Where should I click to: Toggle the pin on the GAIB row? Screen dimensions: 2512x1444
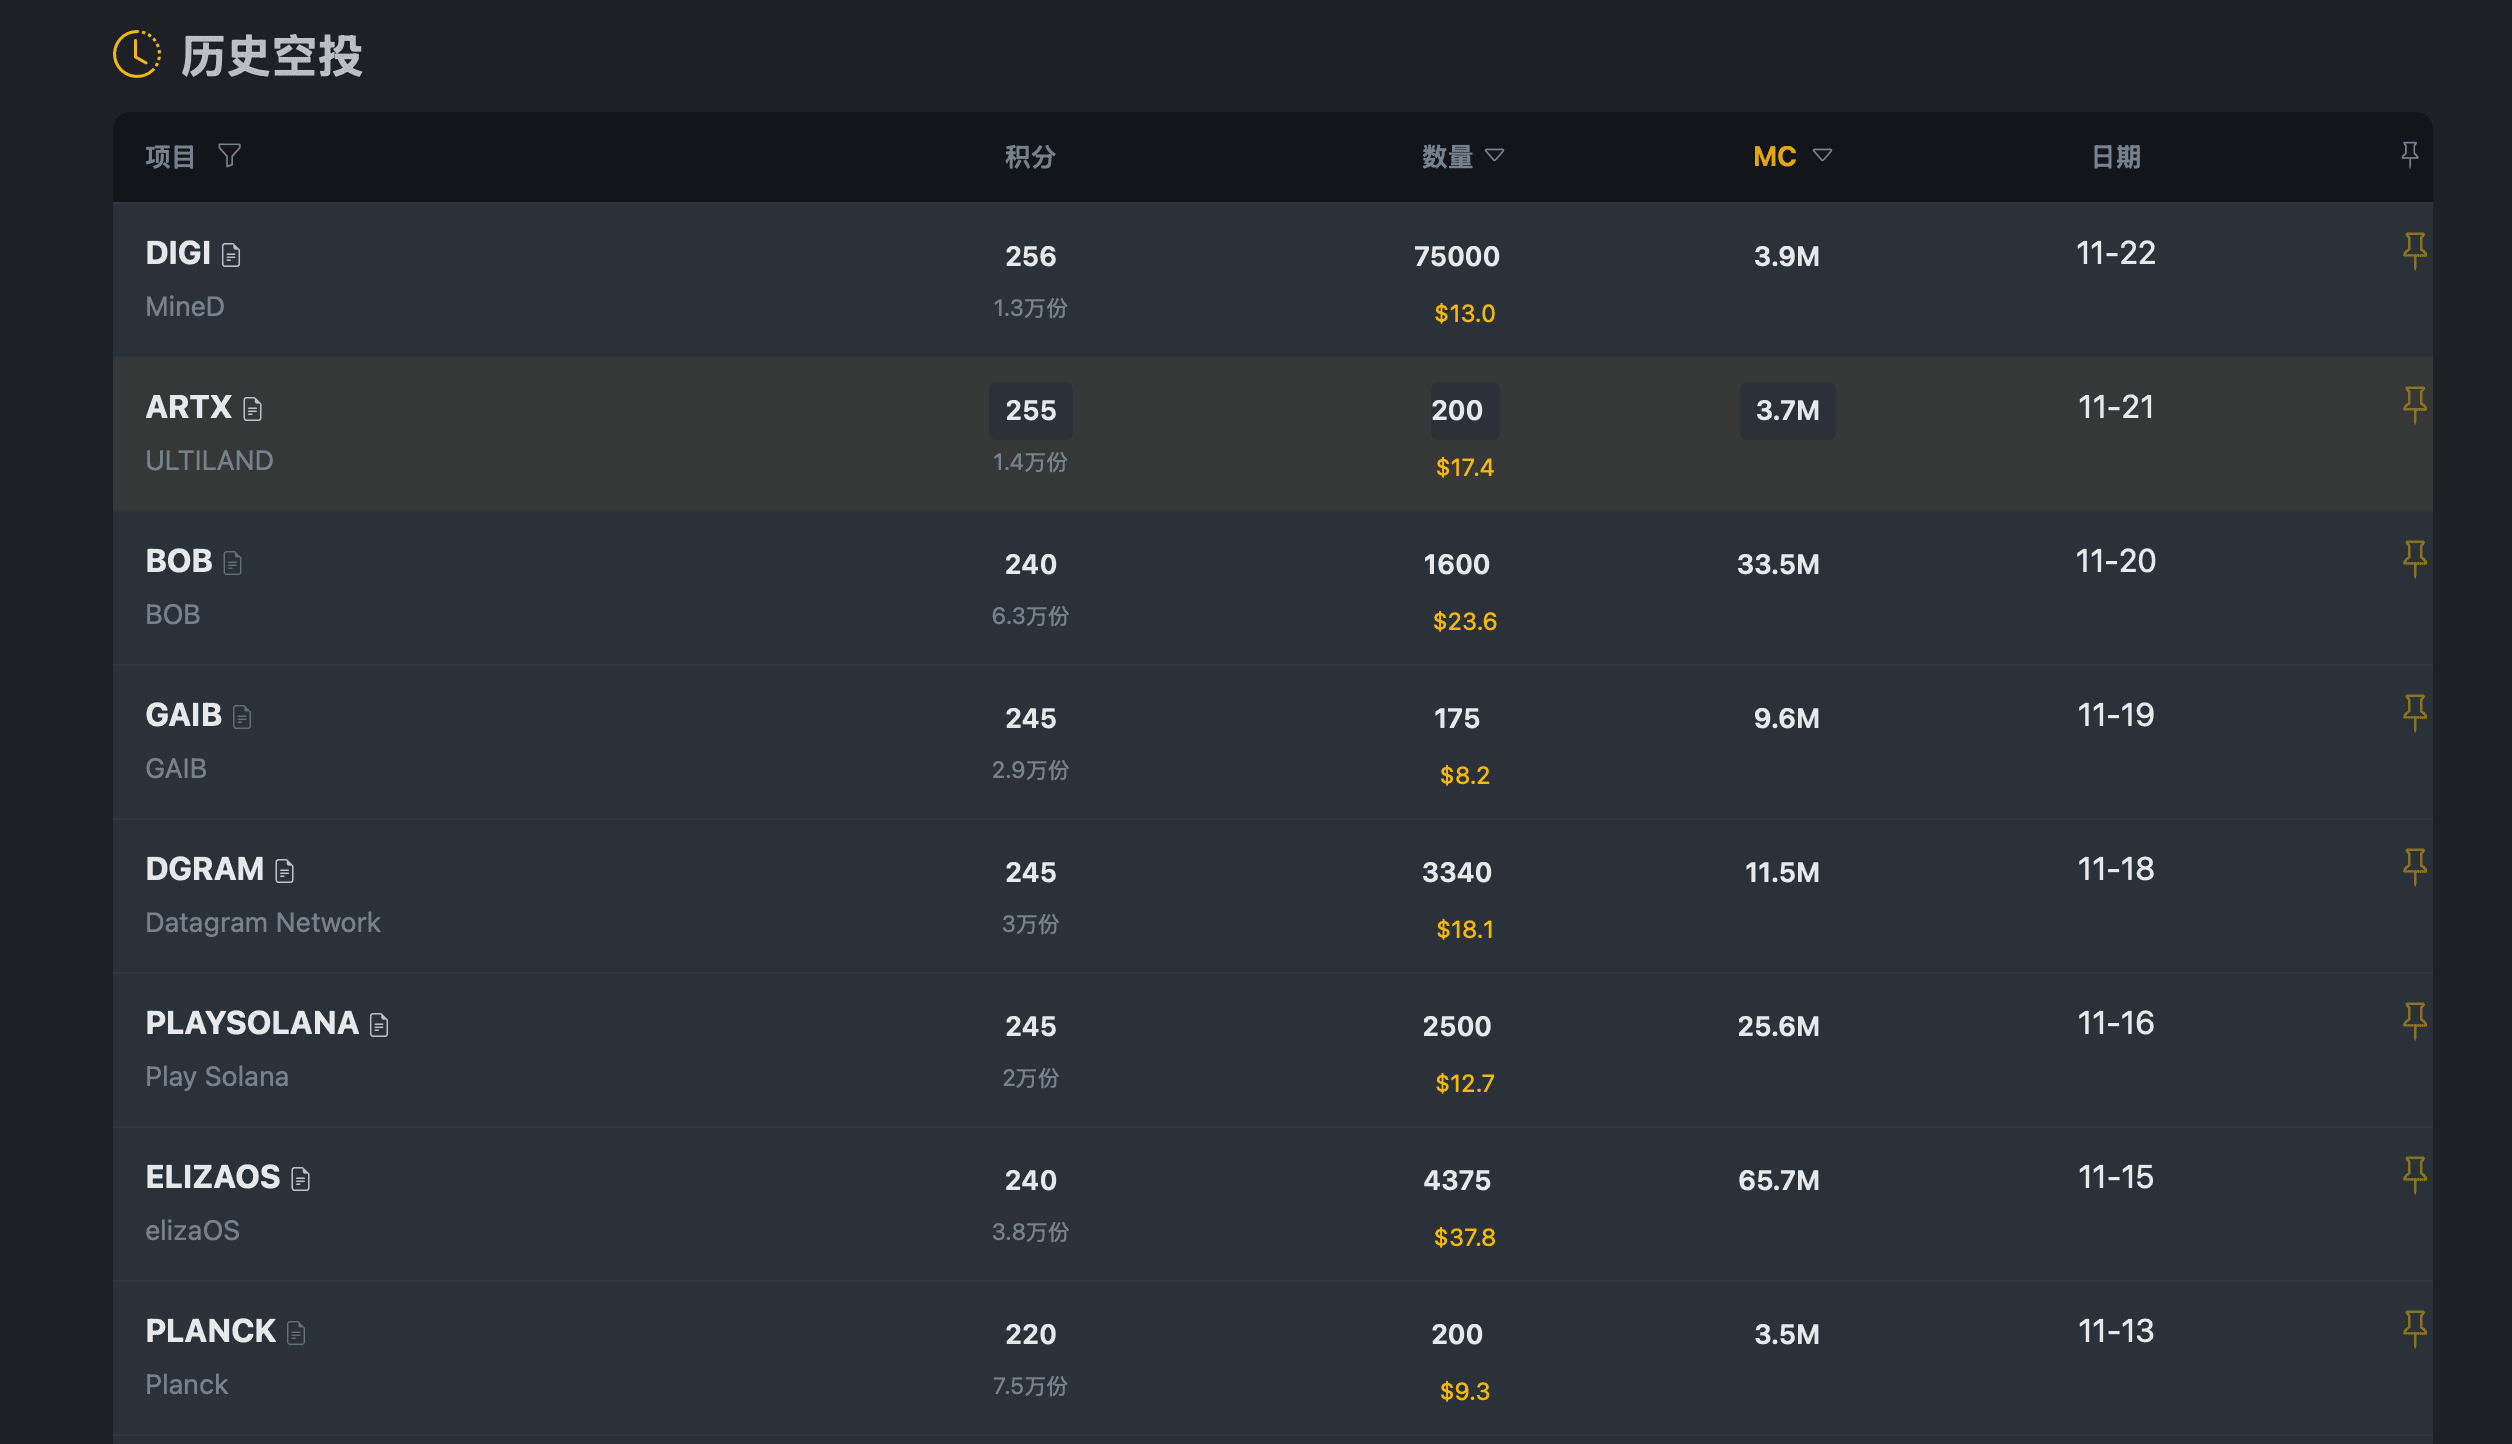point(2414,712)
